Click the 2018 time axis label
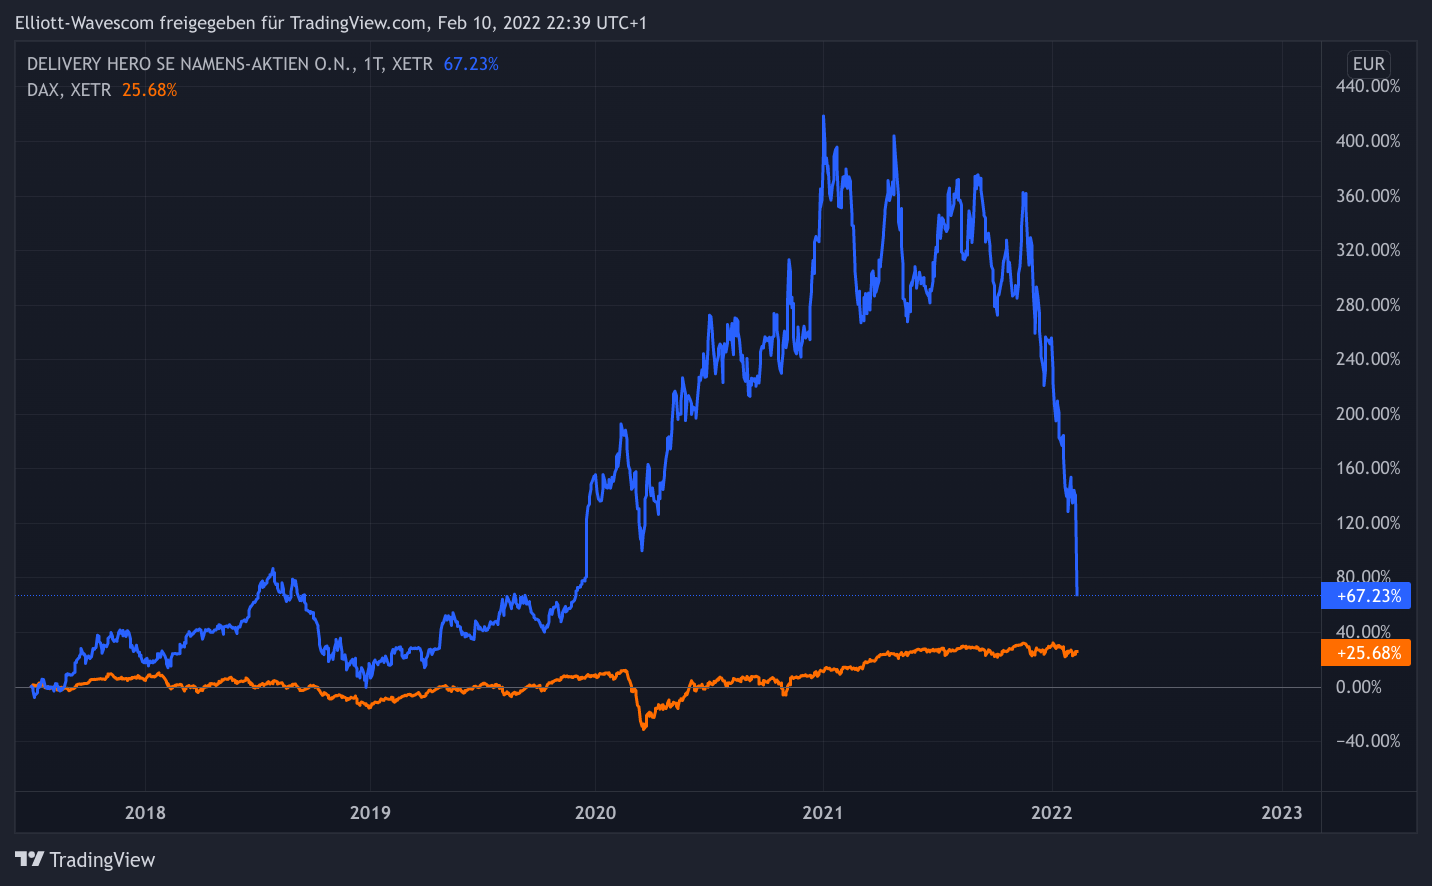1432x886 pixels. pyautogui.click(x=145, y=812)
